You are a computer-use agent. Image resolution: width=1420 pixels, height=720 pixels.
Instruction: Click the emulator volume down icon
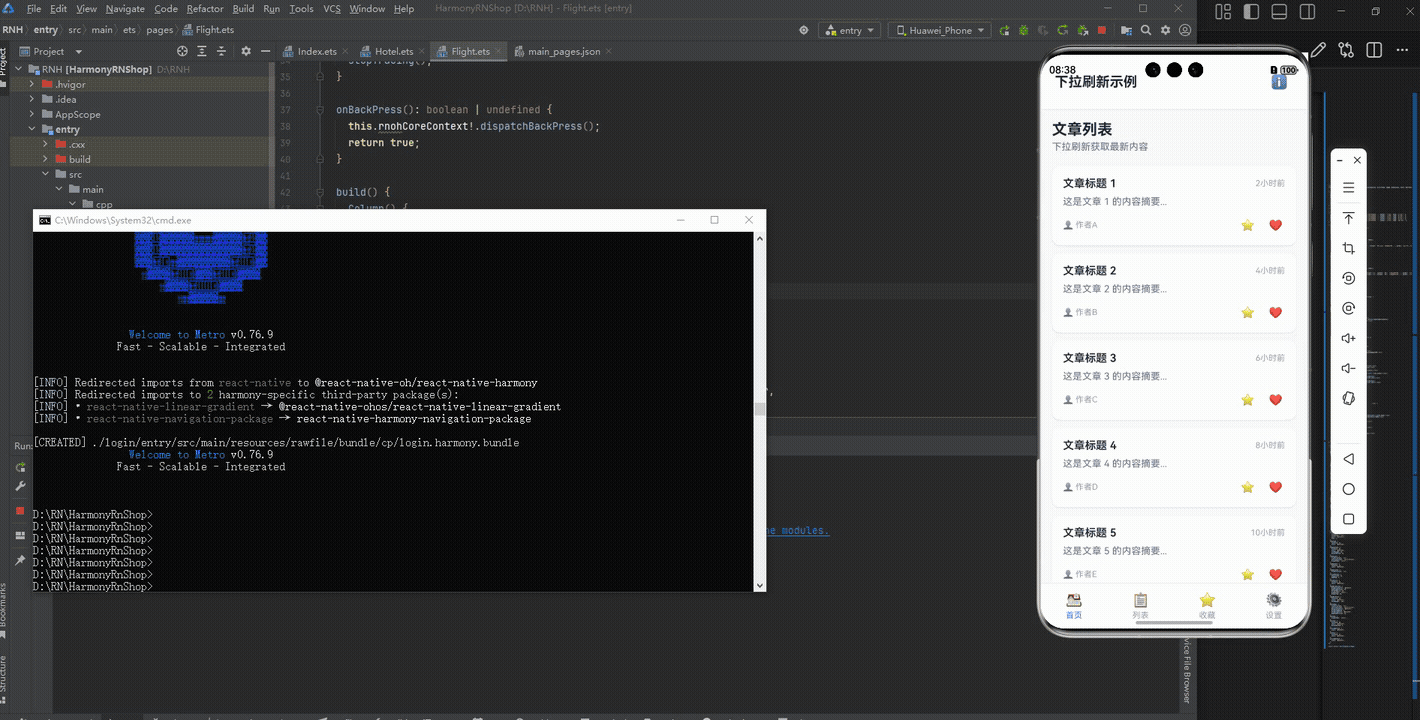1348,368
